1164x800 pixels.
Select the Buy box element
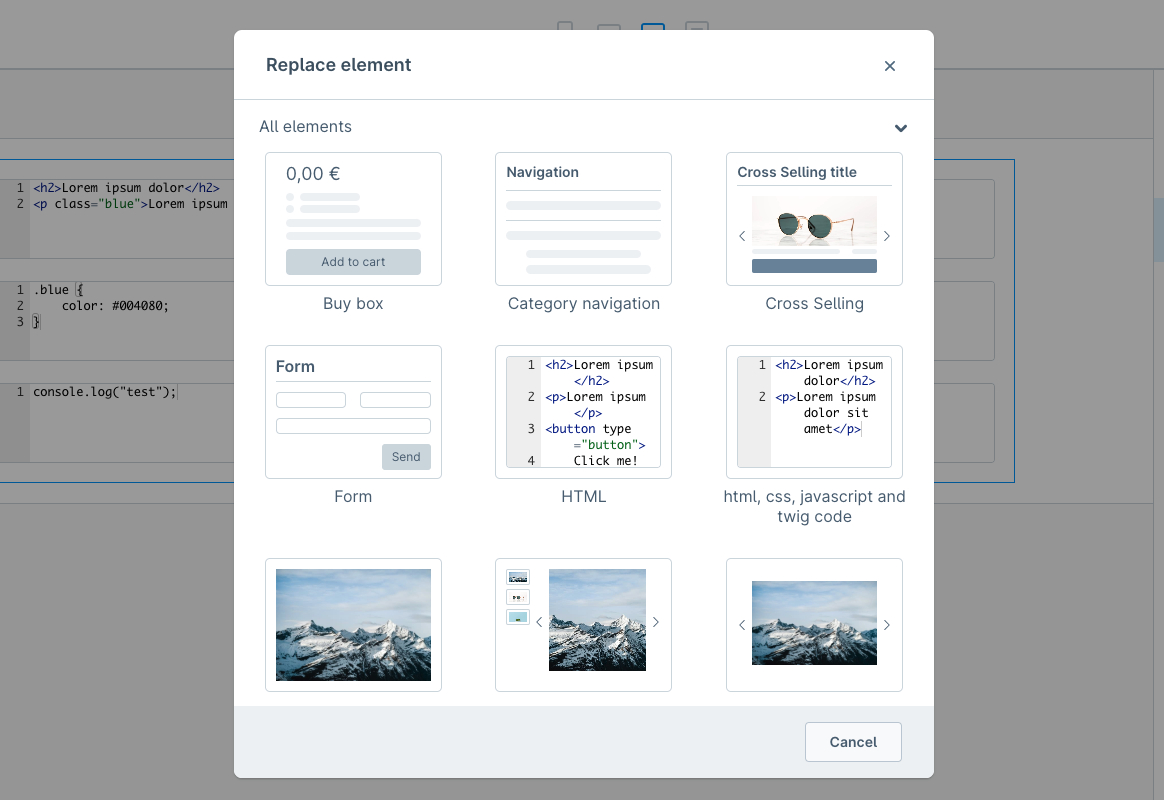353,219
